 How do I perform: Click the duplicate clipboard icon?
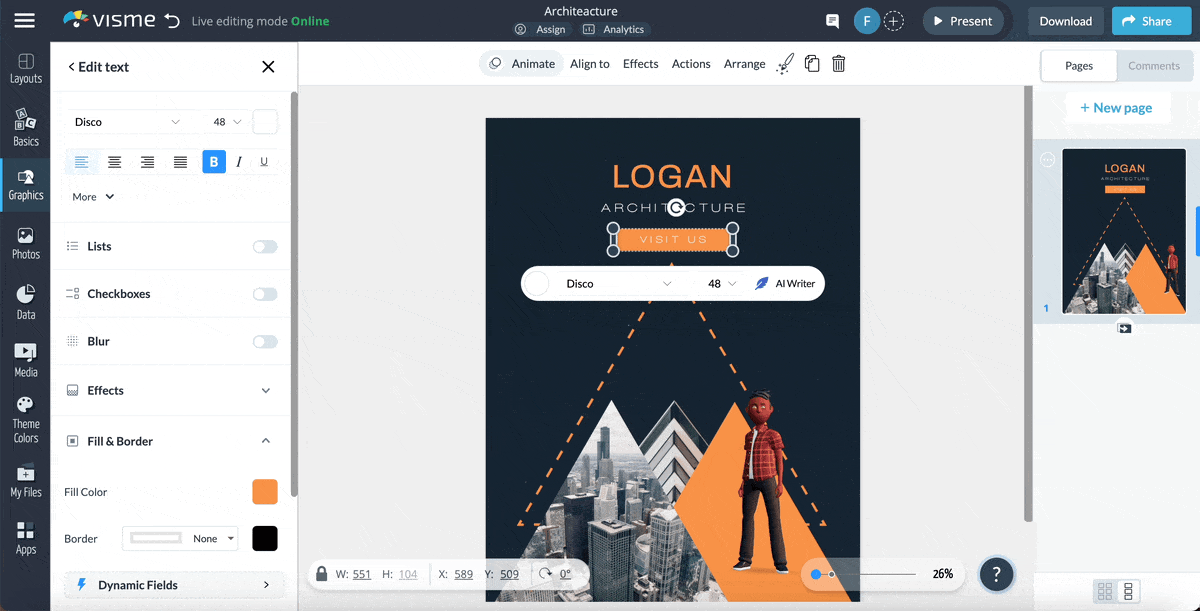812,63
